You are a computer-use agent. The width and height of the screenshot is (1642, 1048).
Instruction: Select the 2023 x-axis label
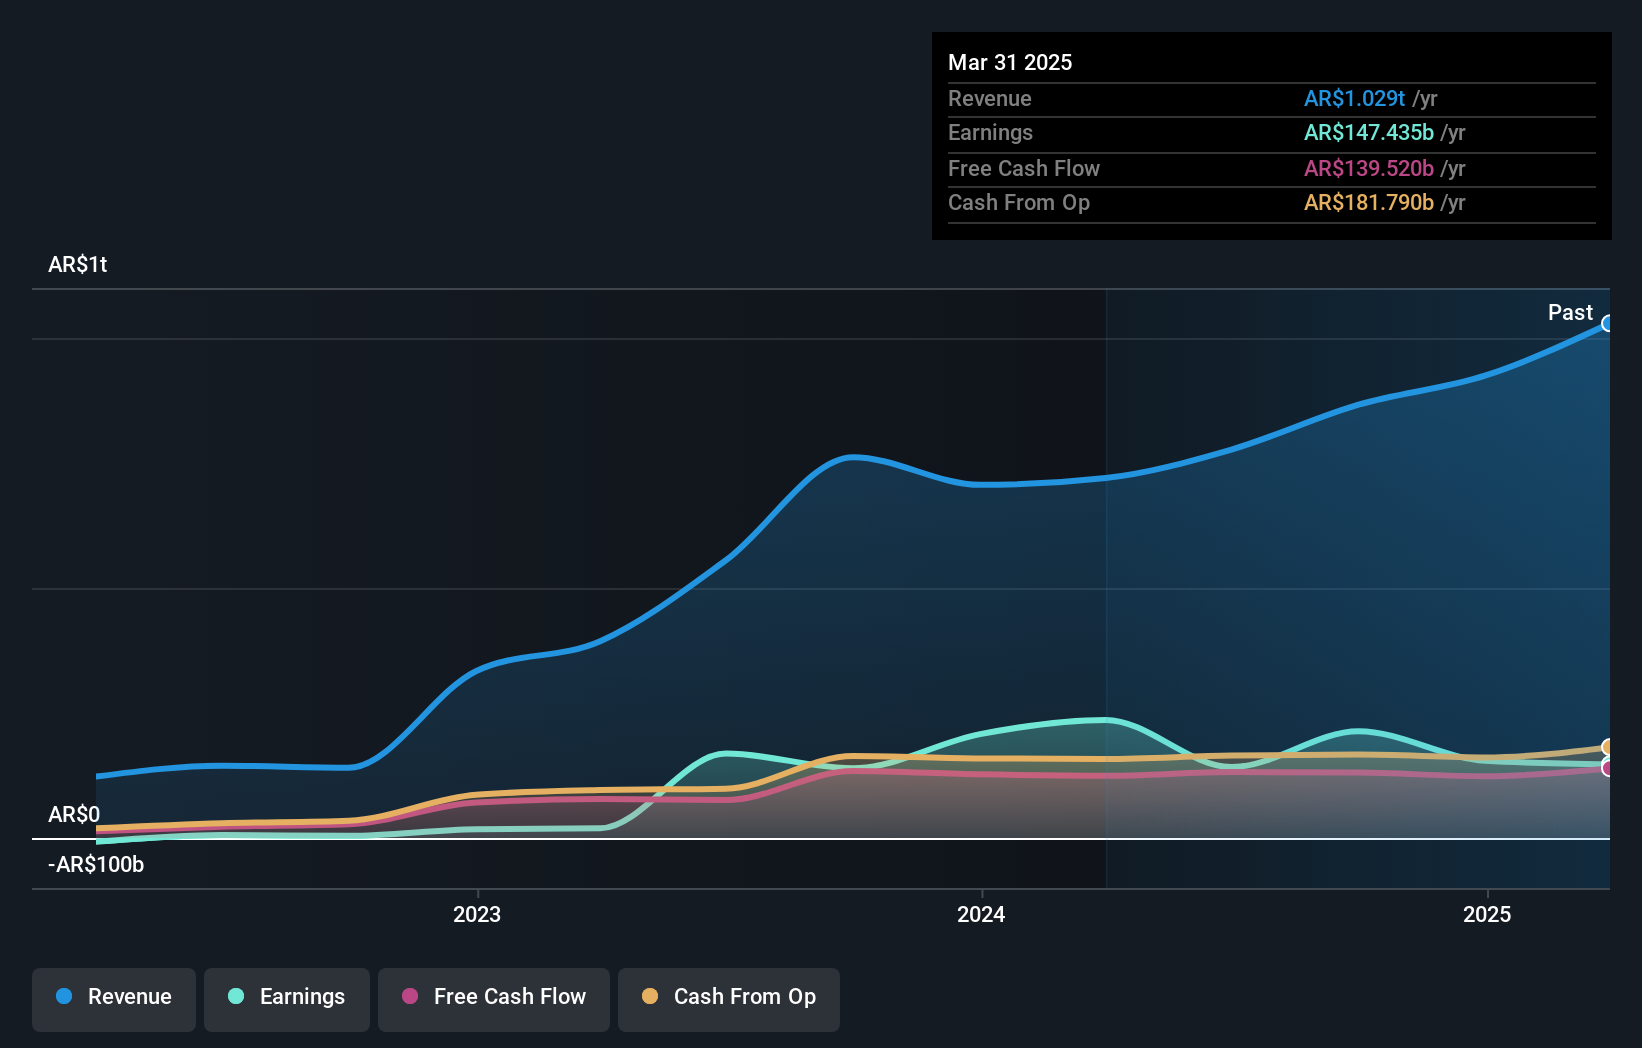[x=477, y=914]
